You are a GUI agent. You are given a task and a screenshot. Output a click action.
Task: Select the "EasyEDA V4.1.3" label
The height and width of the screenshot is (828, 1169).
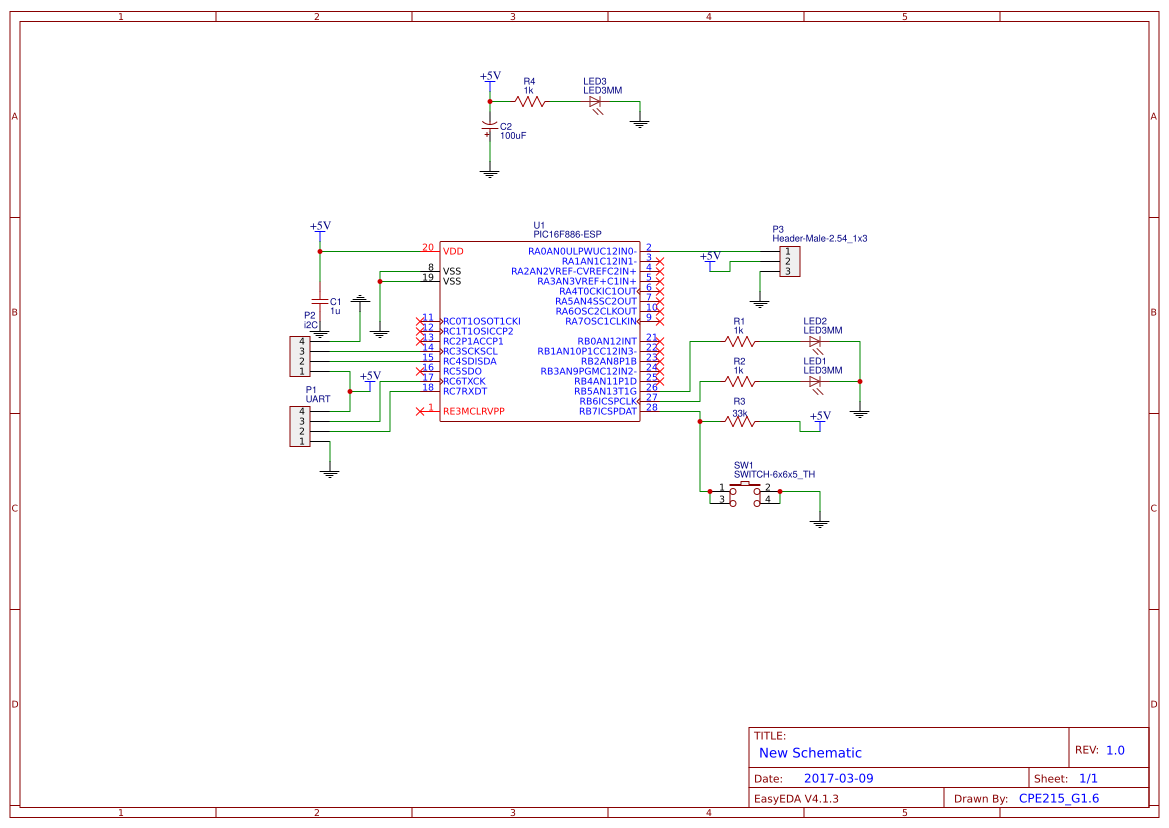point(796,798)
